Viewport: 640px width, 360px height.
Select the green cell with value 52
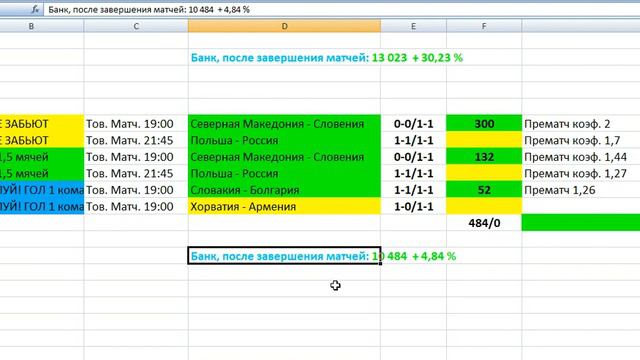(484, 190)
